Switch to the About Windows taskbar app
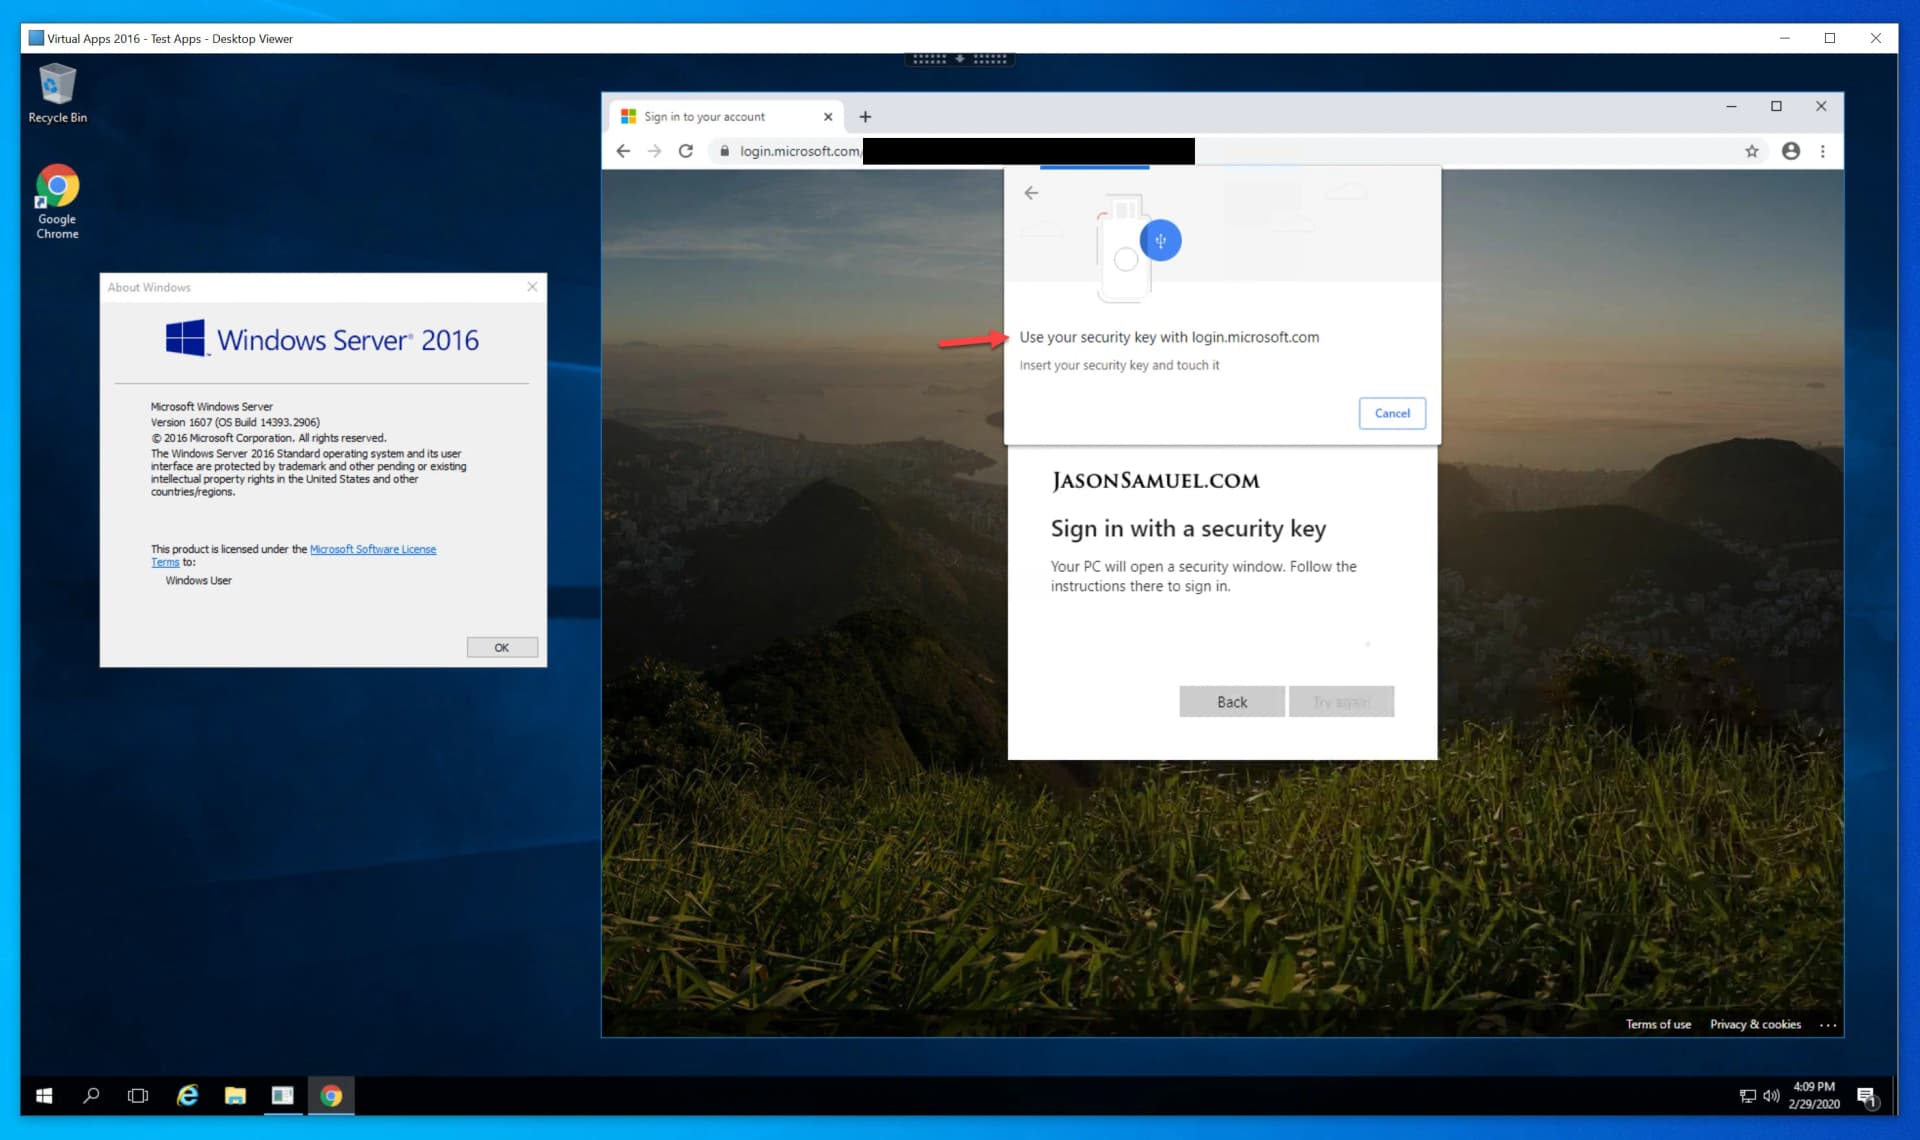The height and width of the screenshot is (1140, 1920). (x=283, y=1096)
